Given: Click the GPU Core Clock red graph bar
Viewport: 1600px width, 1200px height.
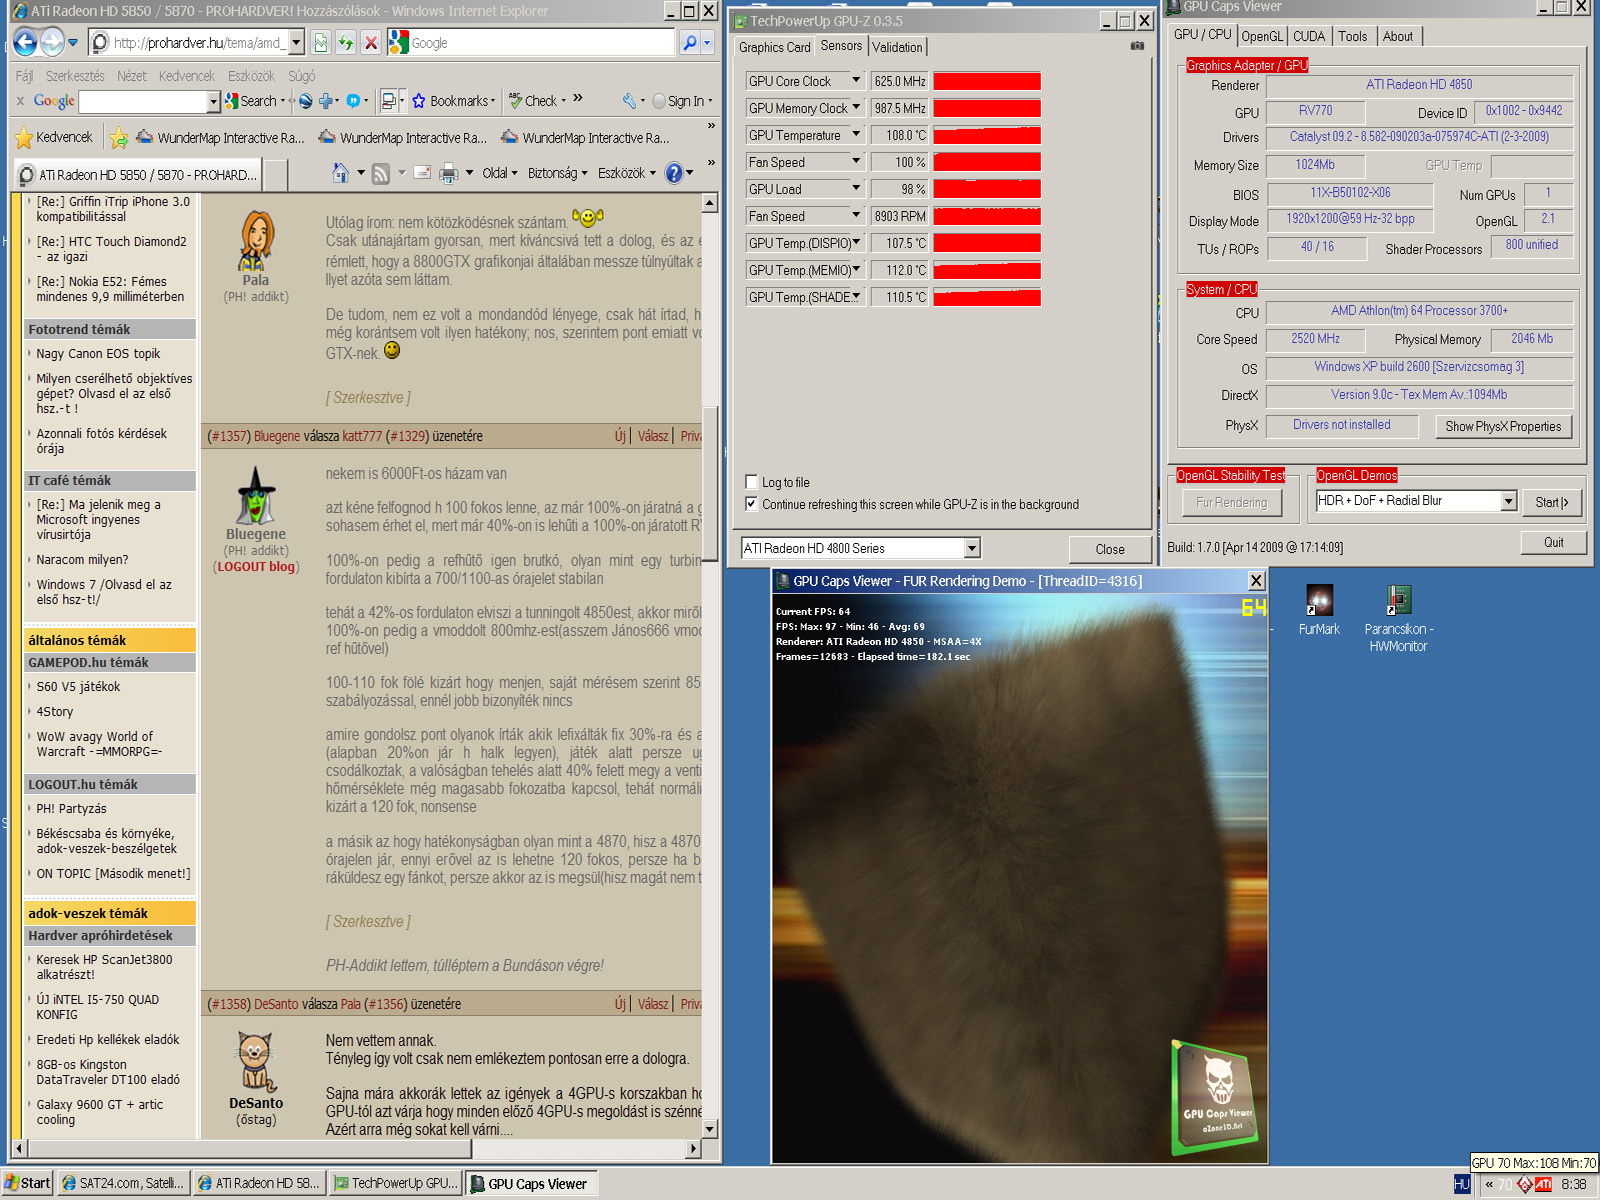Looking at the screenshot, I should tap(987, 81).
